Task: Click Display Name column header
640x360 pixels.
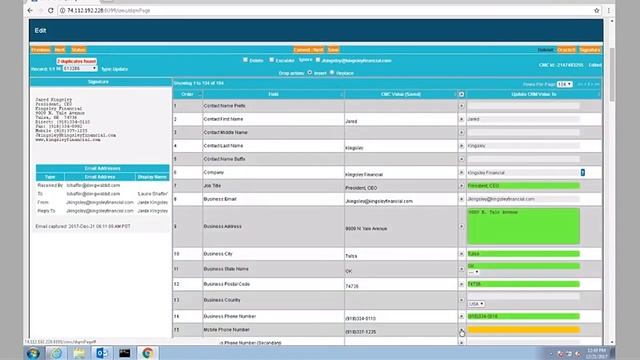Action: tap(152, 177)
